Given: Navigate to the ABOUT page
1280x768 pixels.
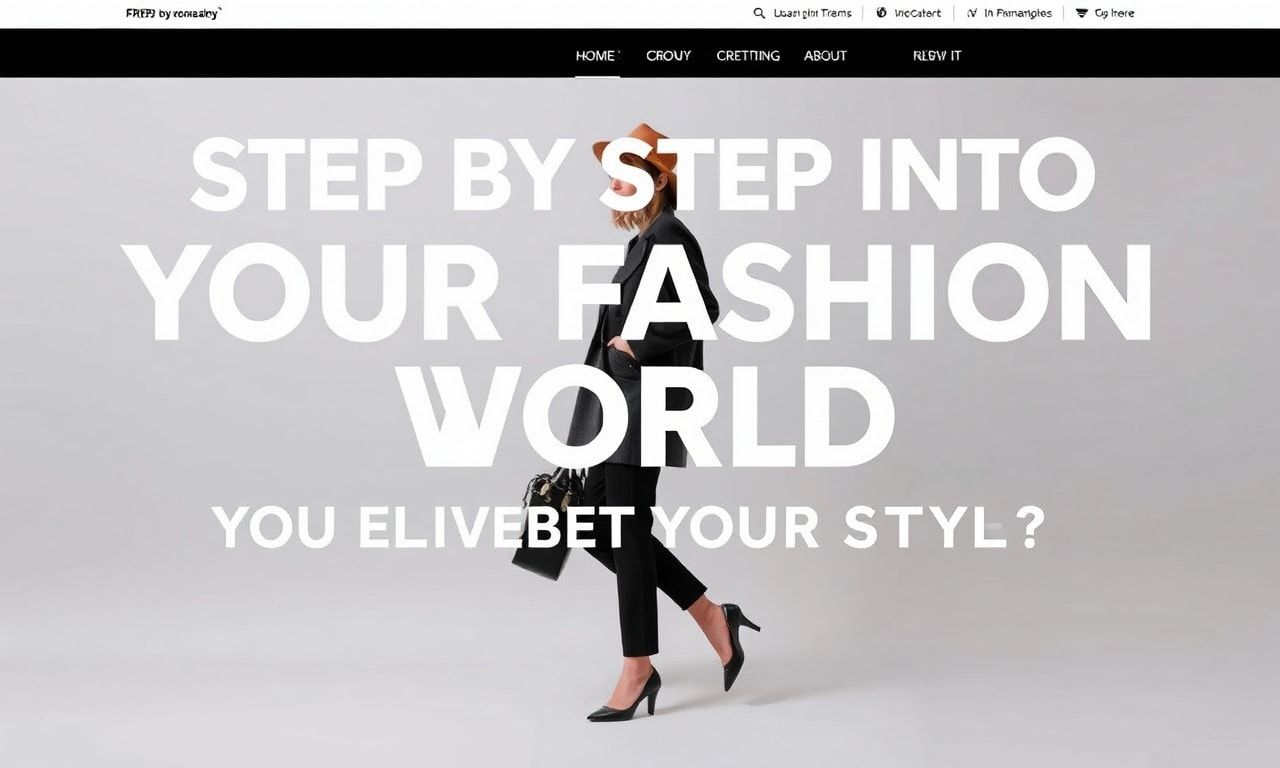Looking at the screenshot, I should pos(826,56).
